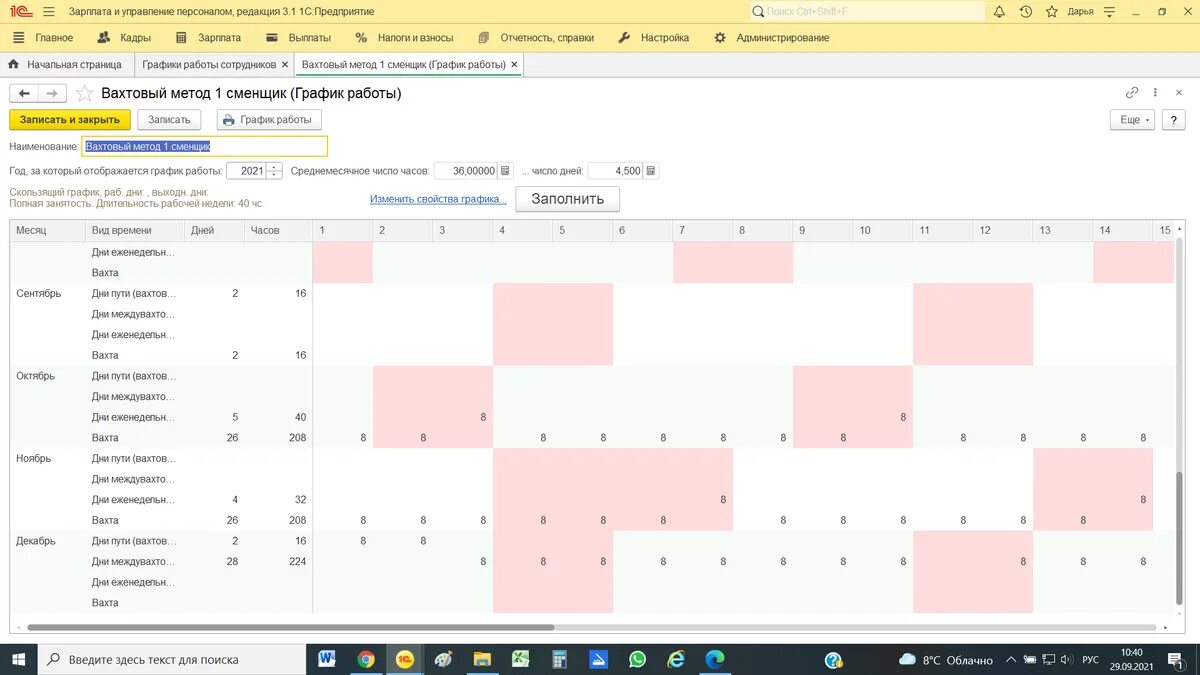Click the Записать button
Image resolution: width=1200 pixels, height=675 pixels.
pos(169,120)
